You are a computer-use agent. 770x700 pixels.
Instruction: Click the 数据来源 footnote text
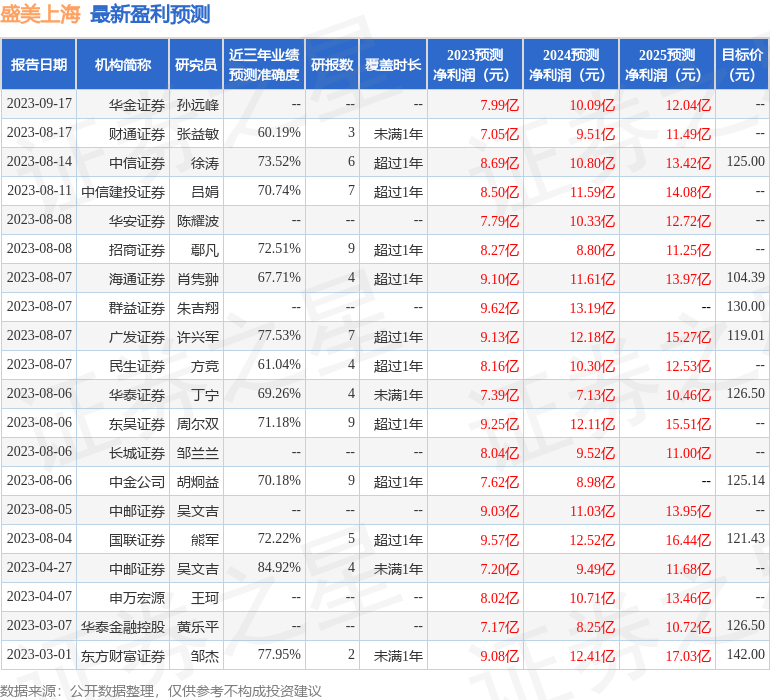(x=161, y=691)
